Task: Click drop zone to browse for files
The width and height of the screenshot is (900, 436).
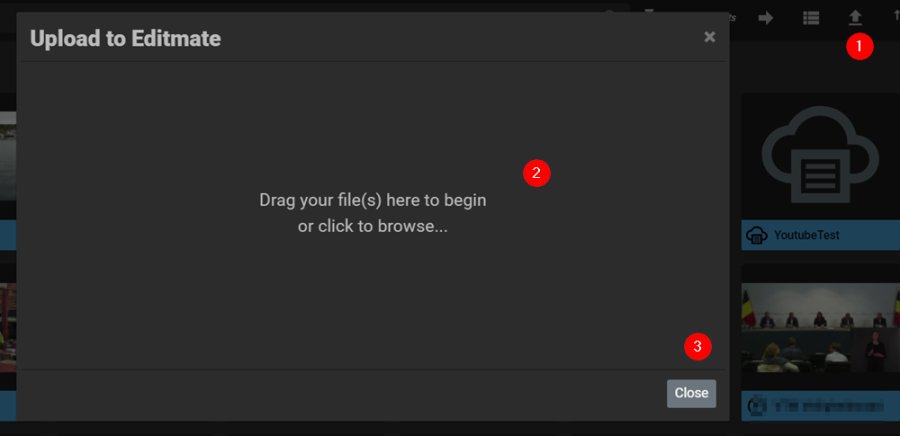Action: click(x=373, y=215)
